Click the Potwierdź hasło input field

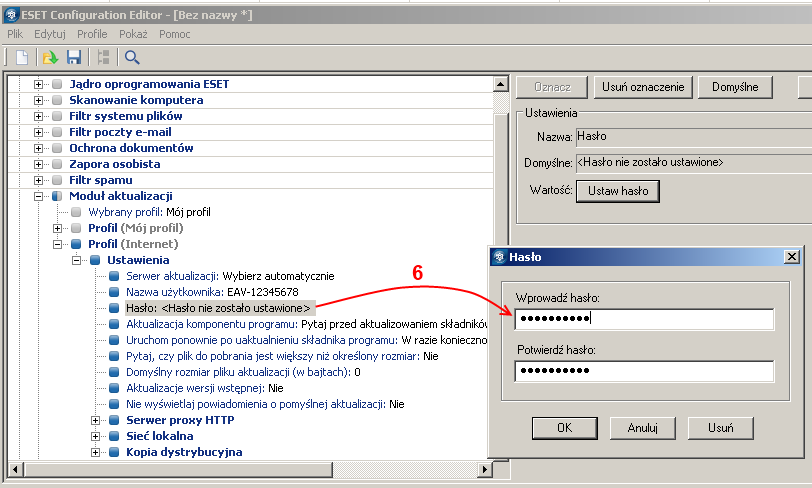644,371
